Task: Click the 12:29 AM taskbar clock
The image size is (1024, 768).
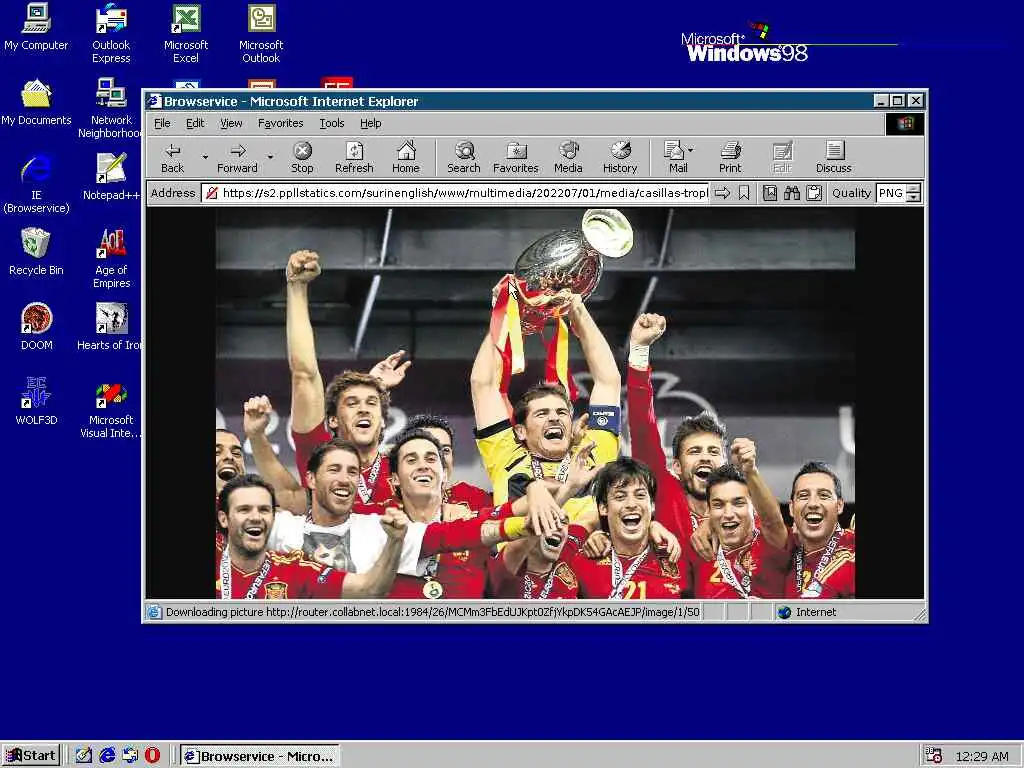Action: 982,757
